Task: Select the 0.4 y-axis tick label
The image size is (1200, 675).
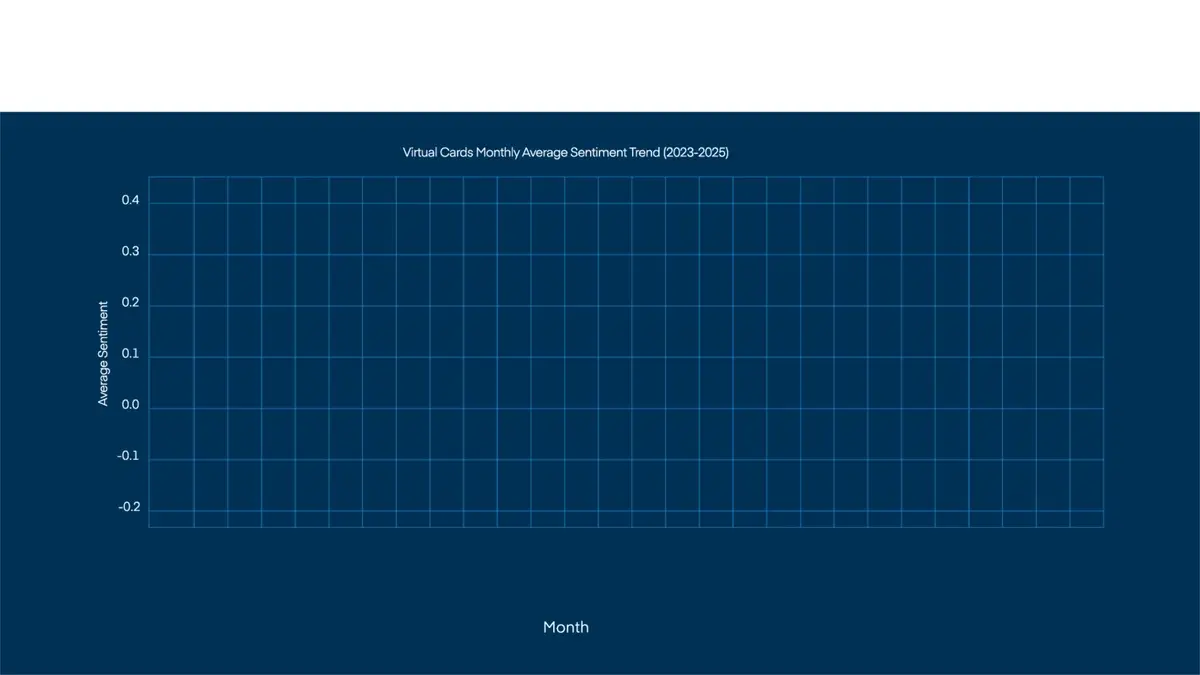Action: pyautogui.click(x=130, y=202)
